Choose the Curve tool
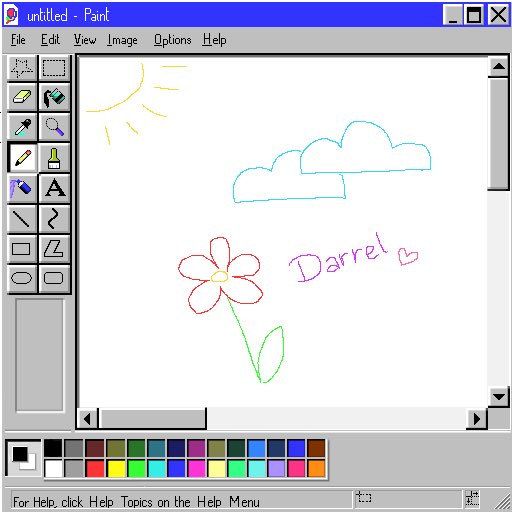 54,219
